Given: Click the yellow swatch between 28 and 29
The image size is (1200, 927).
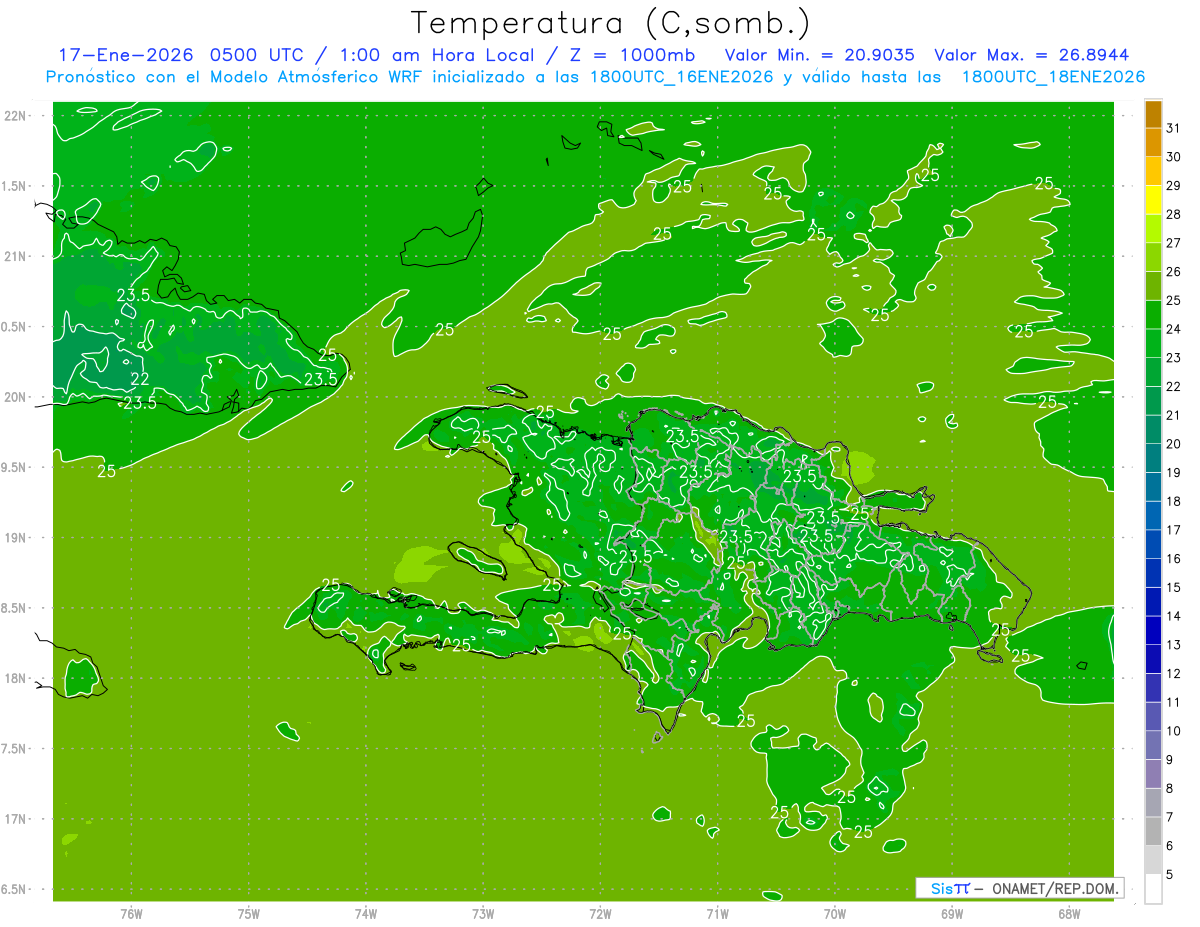Looking at the screenshot, I should click(1153, 200).
